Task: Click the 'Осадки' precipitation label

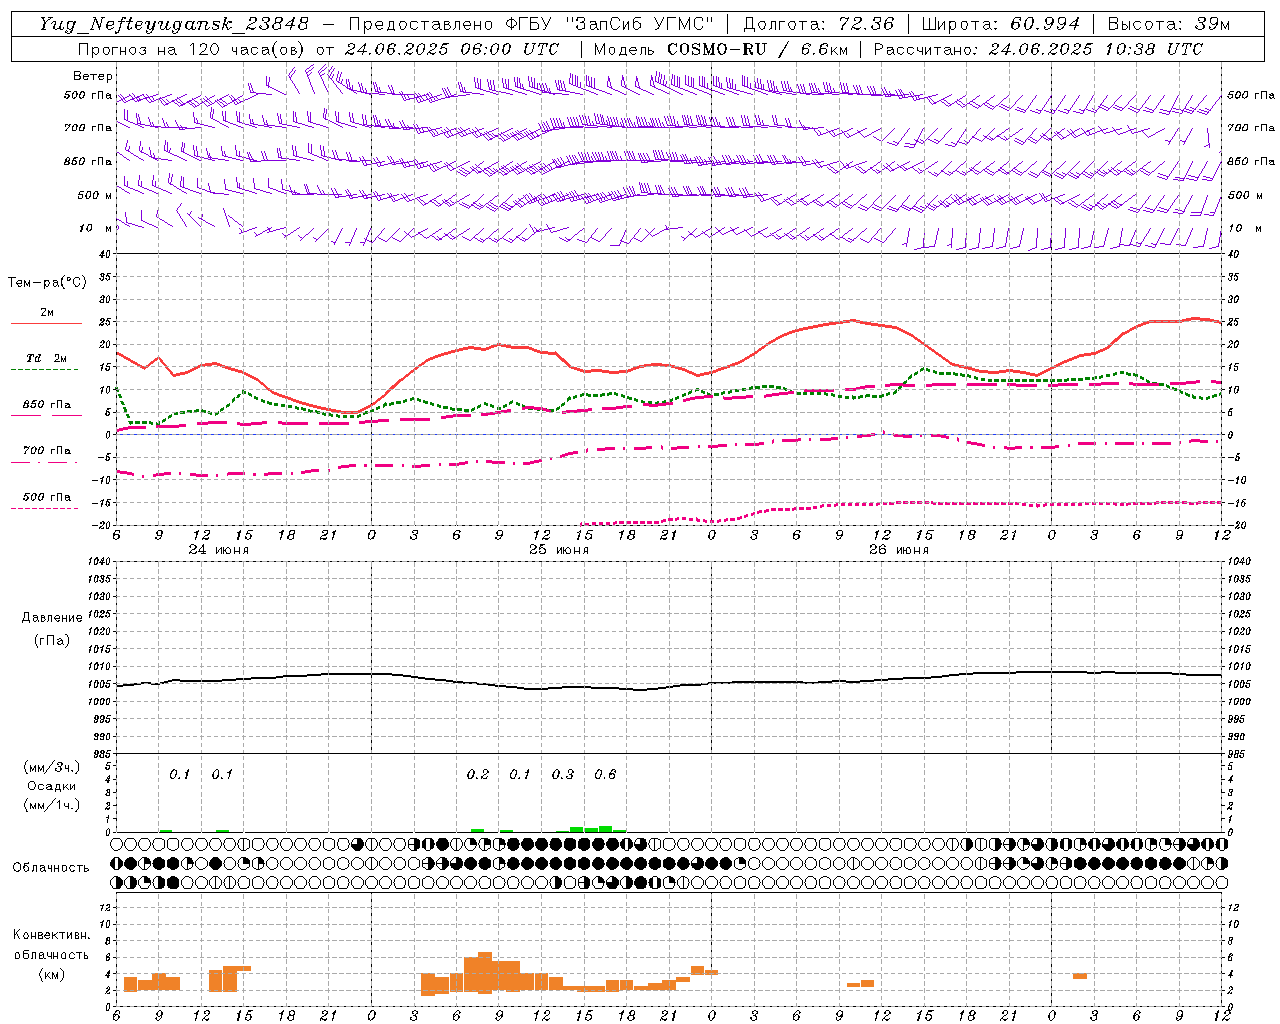Action: click(x=52, y=786)
